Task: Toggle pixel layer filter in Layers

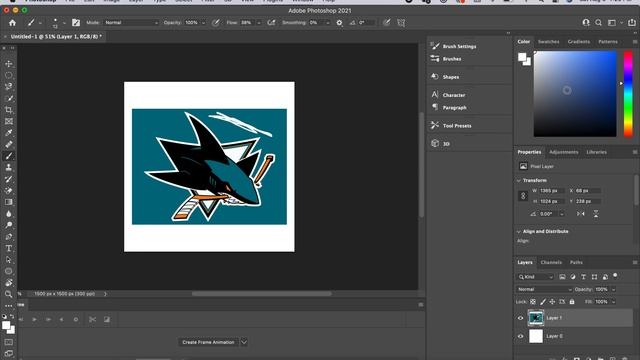Action: [x=562, y=277]
